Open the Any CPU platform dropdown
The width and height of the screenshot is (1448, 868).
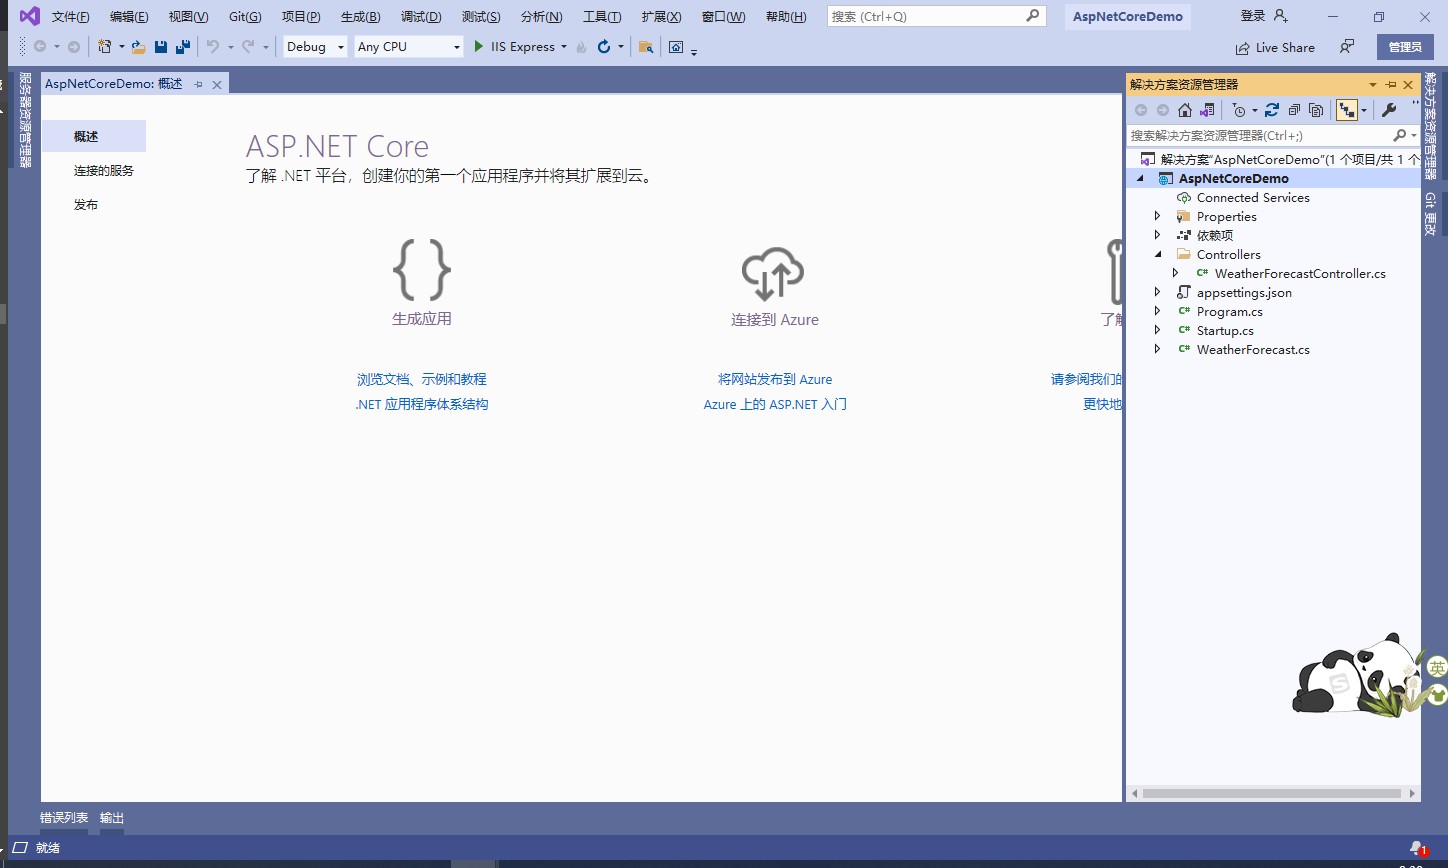click(x=457, y=47)
